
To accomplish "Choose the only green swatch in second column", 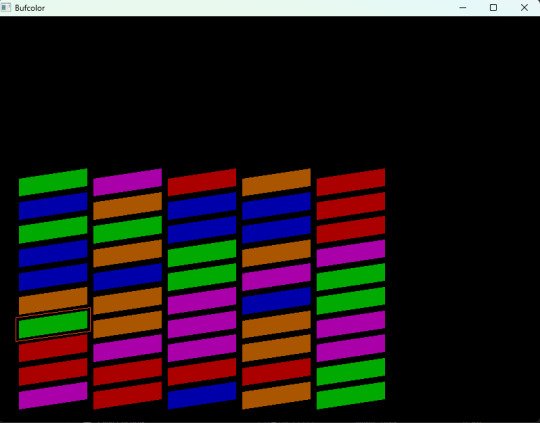I will 127,230.
